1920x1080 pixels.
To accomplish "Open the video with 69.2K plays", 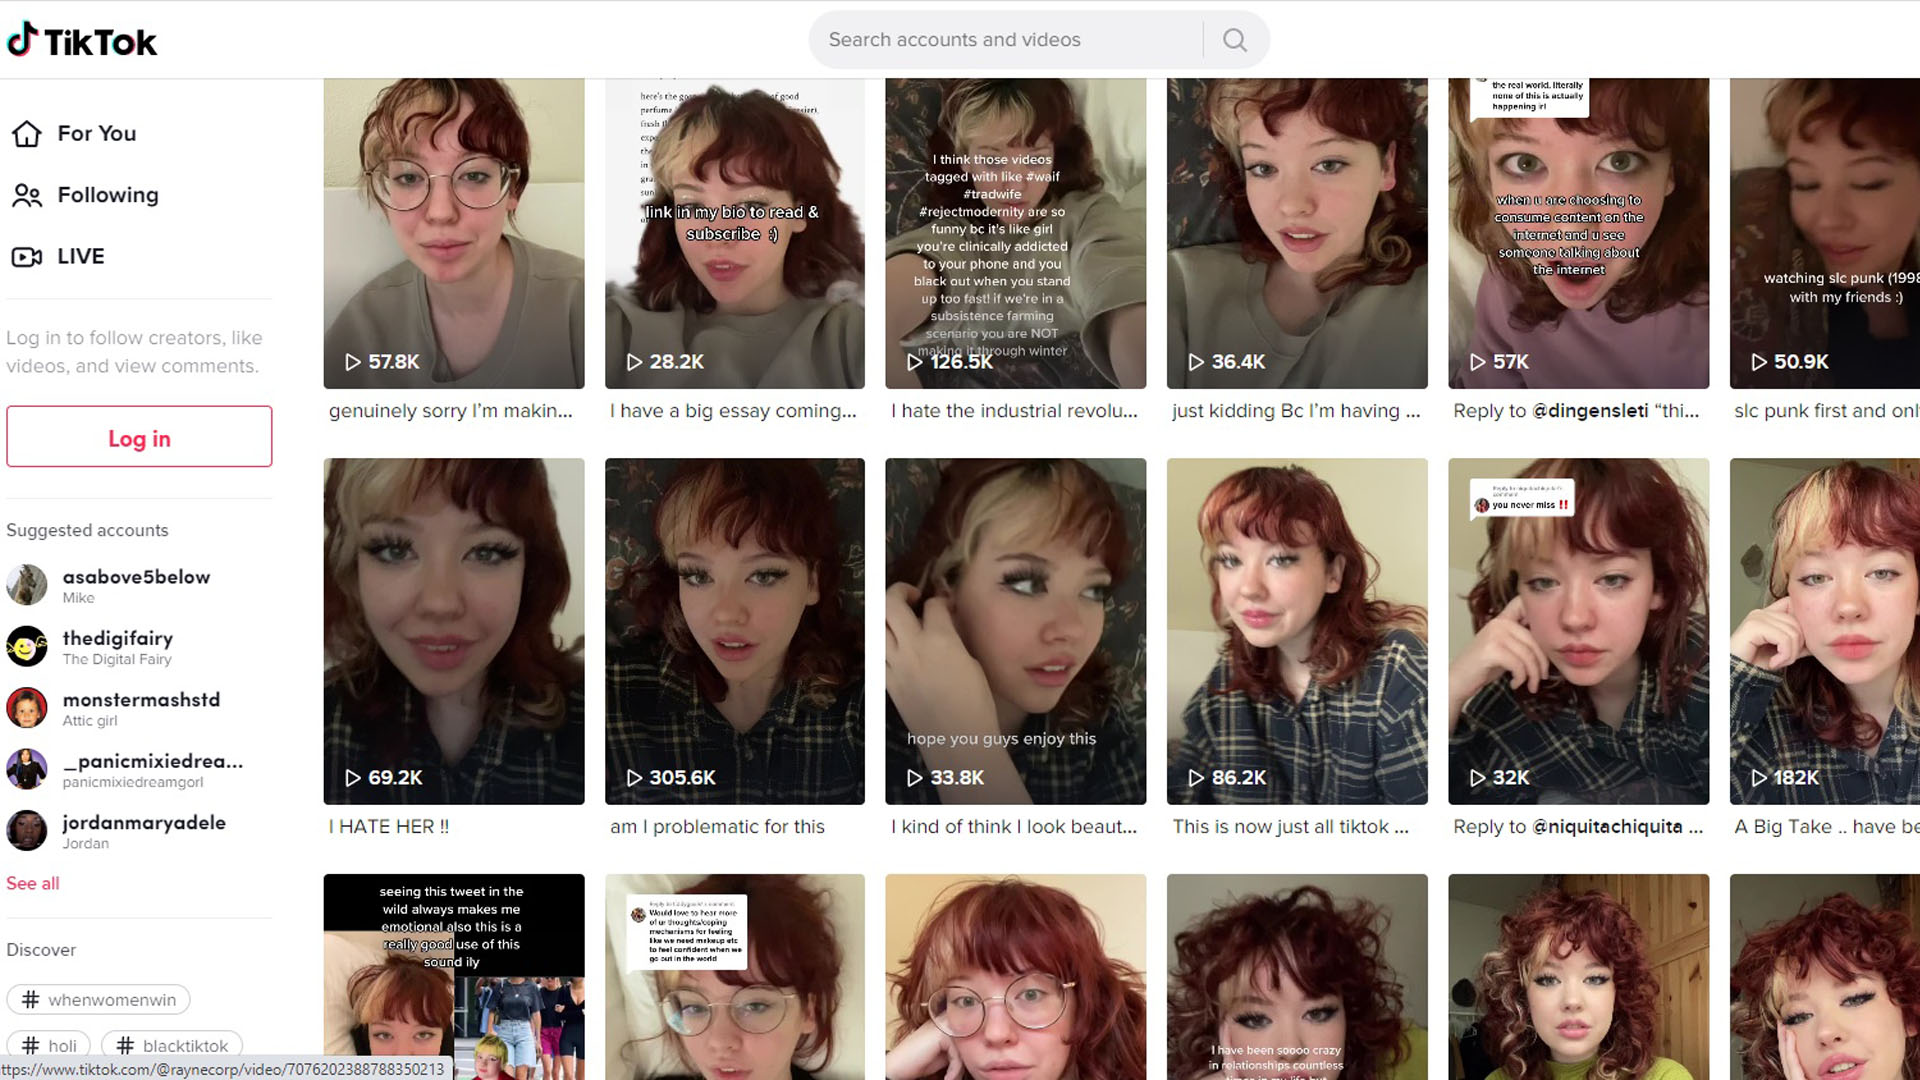I will coord(454,631).
